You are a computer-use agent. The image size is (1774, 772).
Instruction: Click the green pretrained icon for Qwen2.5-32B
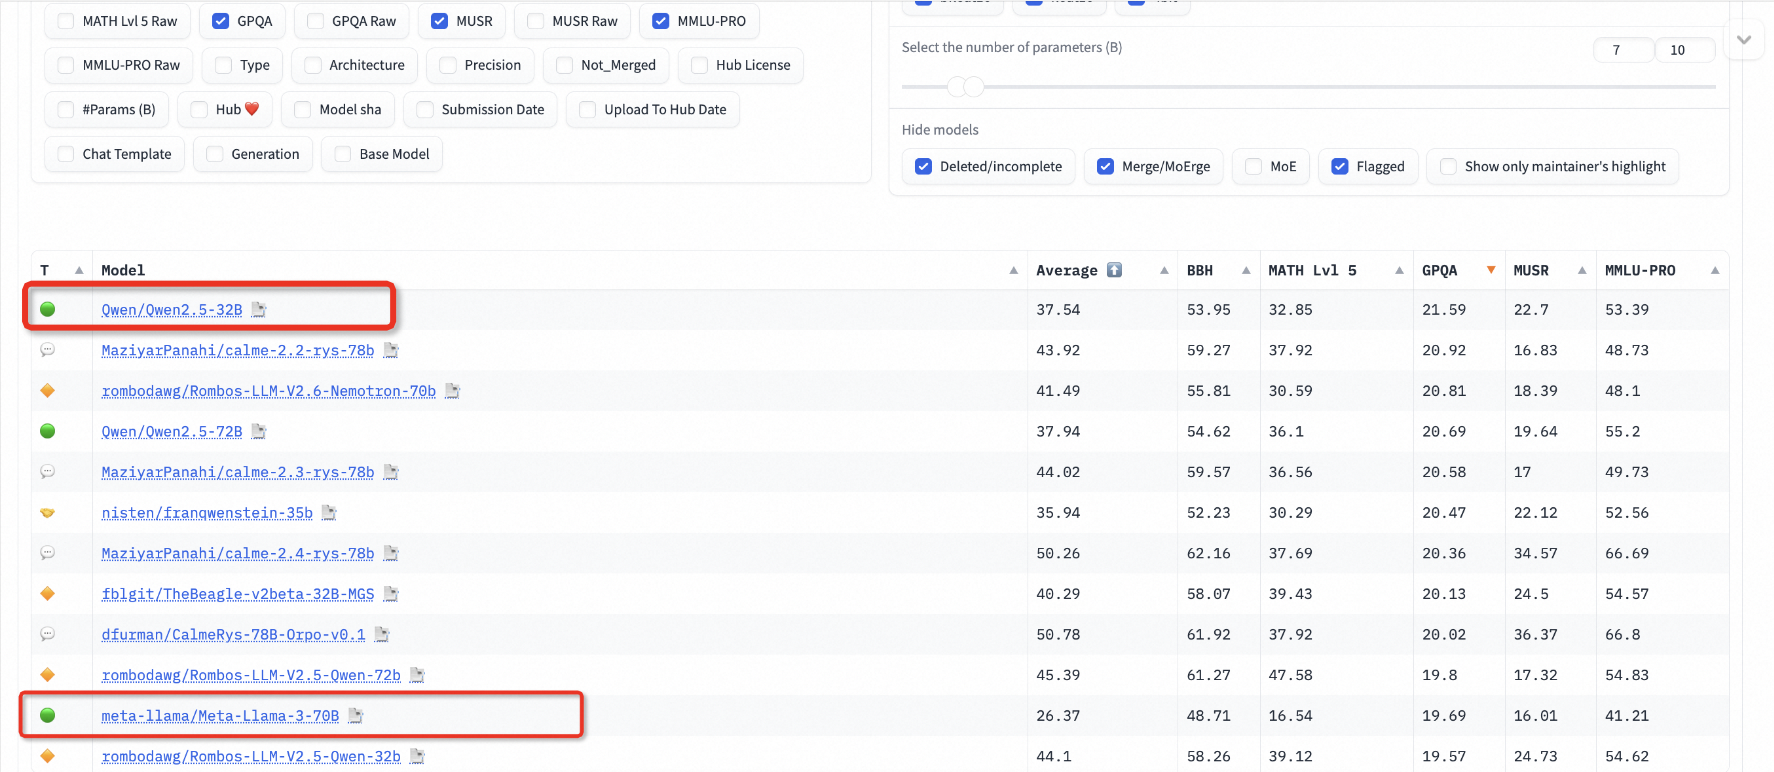pos(47,310)
